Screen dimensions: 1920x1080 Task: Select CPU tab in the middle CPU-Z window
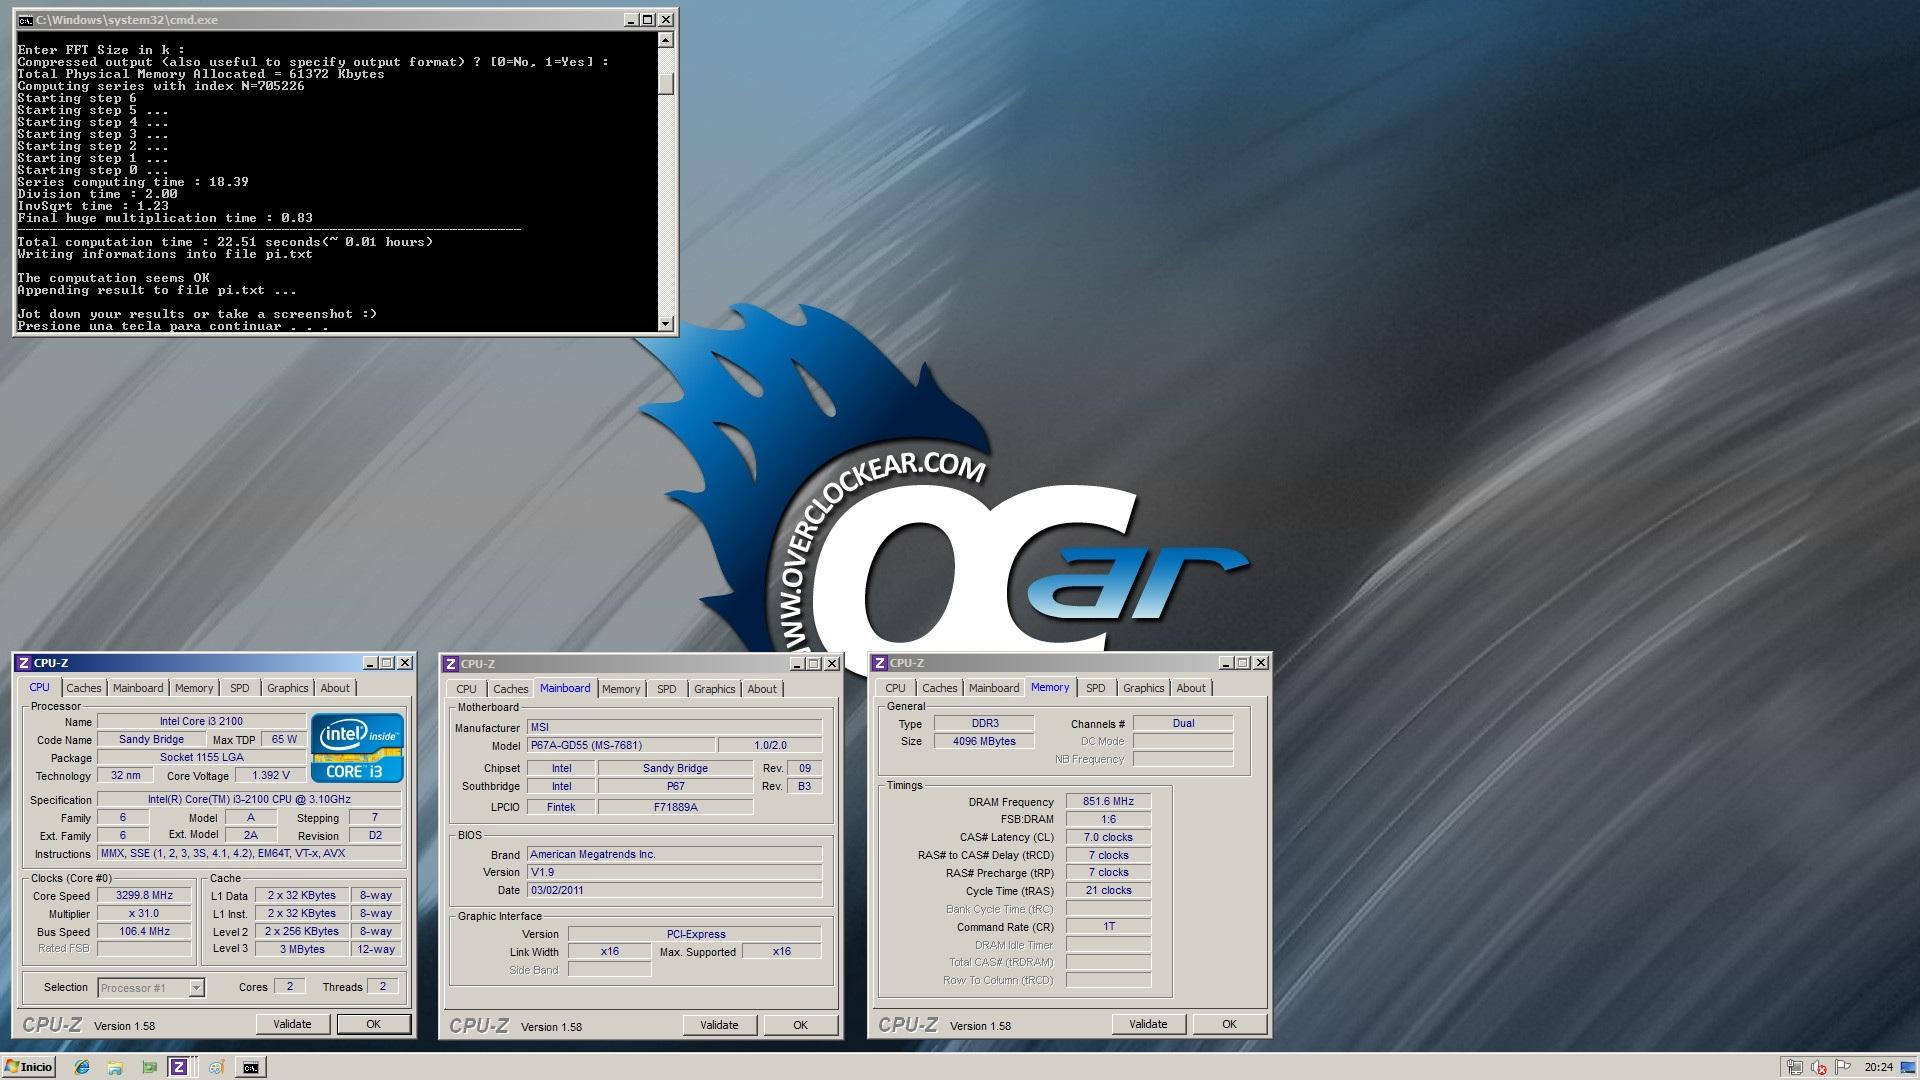click(x=467, y=689)
